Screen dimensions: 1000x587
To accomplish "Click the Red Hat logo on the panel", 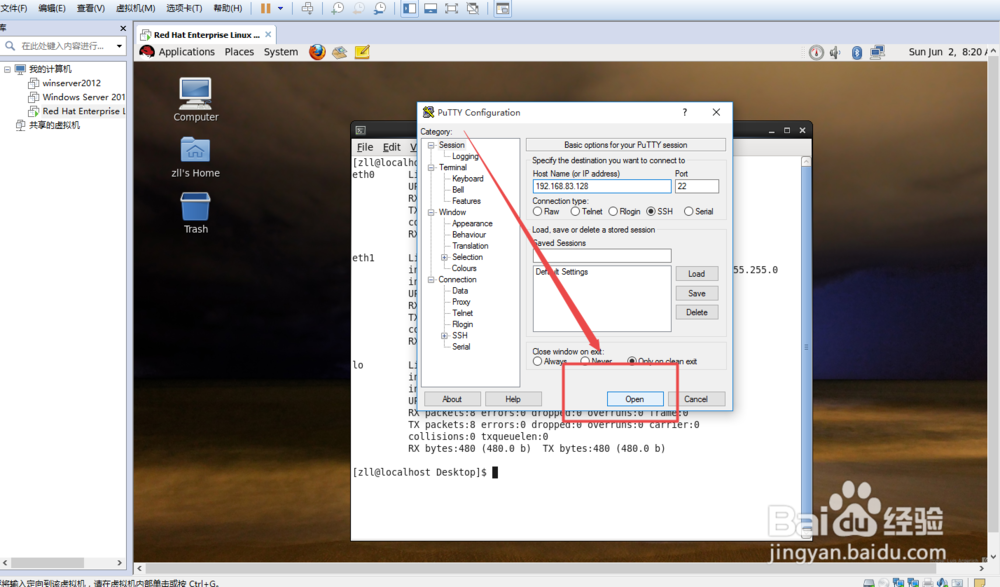I will click(x=147, y=52).
